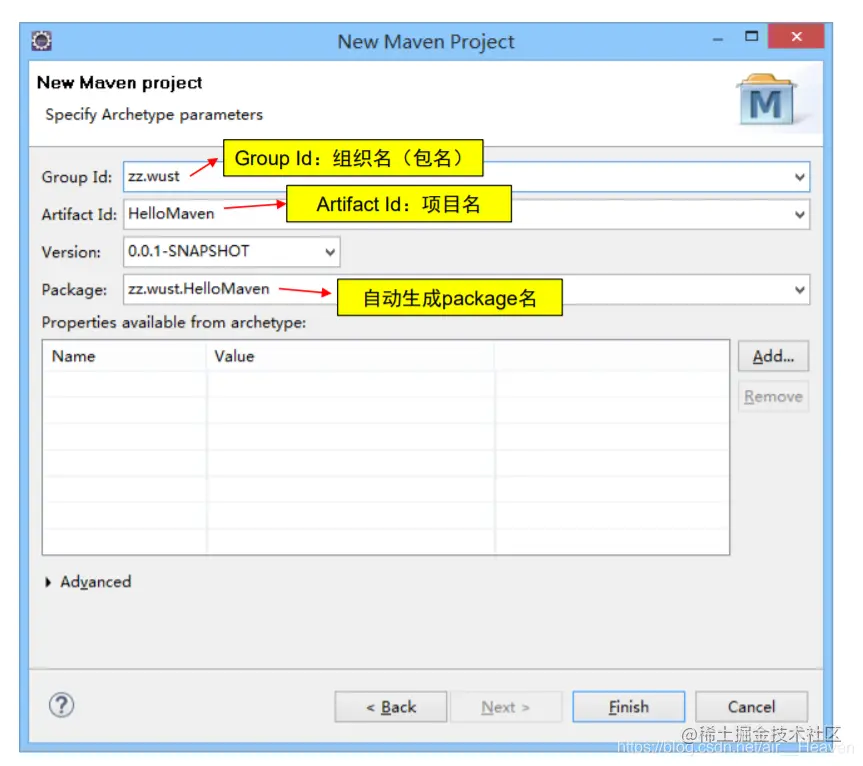Minimize the New Maven Project window
Screen dimensions: 863x766
pos(718,39)
